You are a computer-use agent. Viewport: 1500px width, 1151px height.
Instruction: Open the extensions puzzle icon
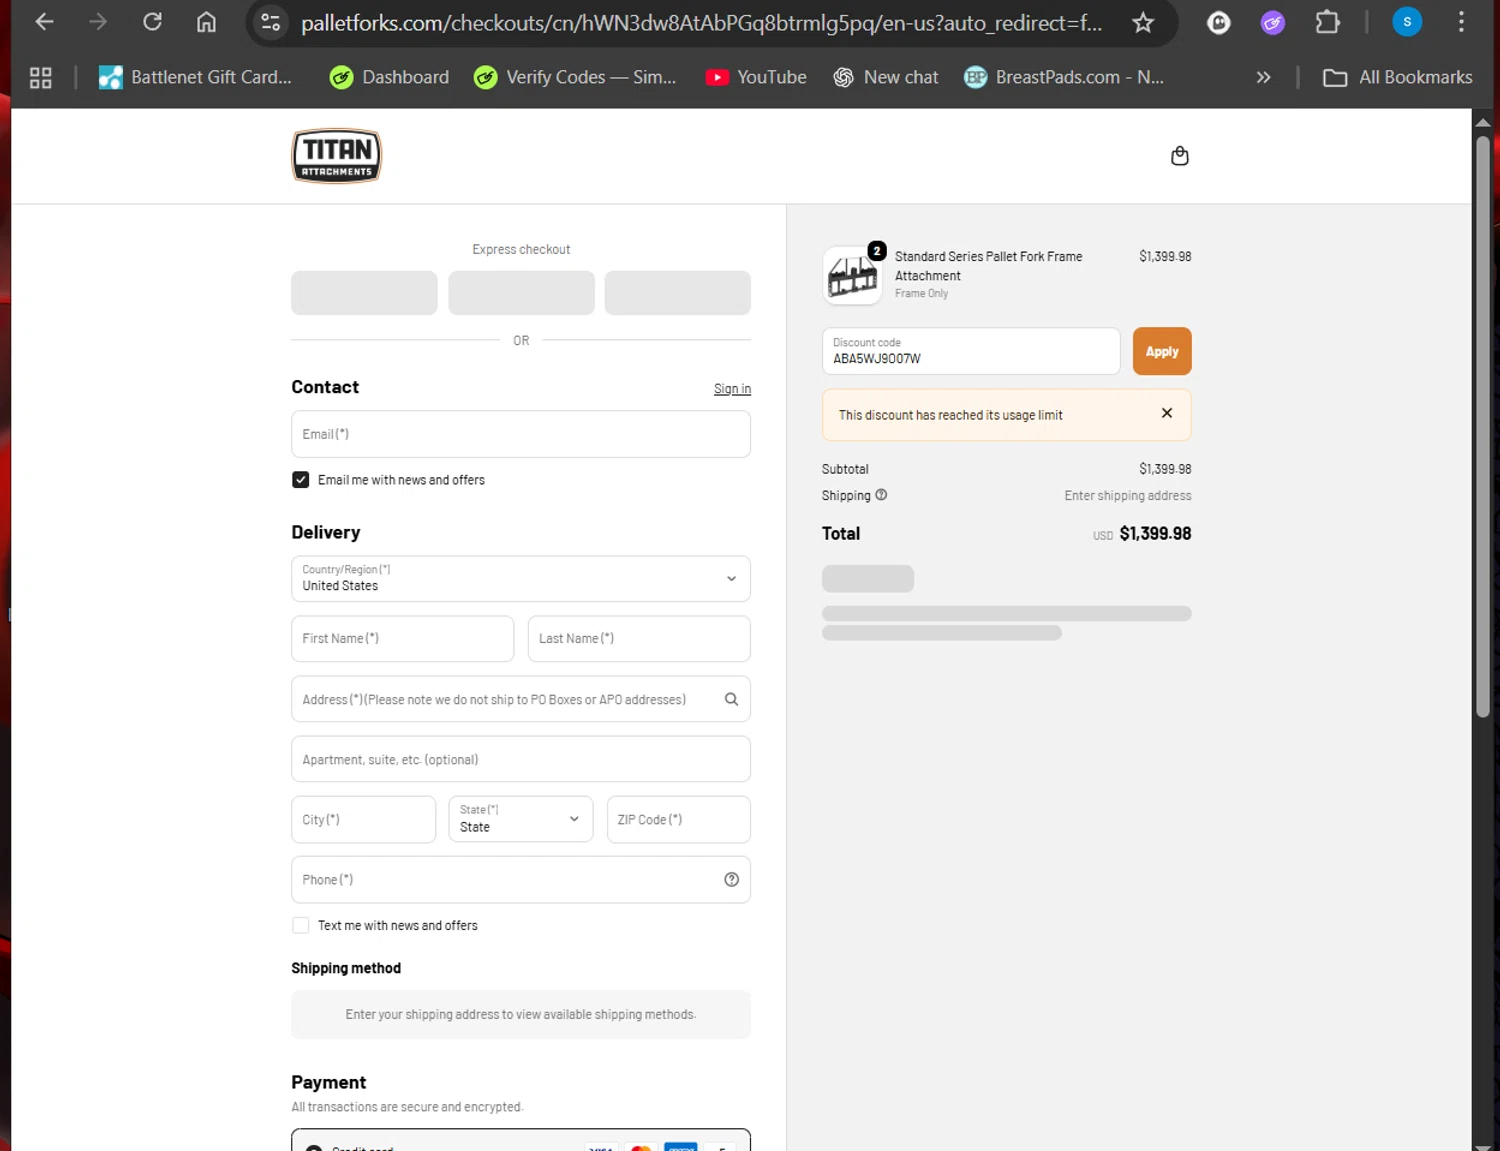(1327, 22)
